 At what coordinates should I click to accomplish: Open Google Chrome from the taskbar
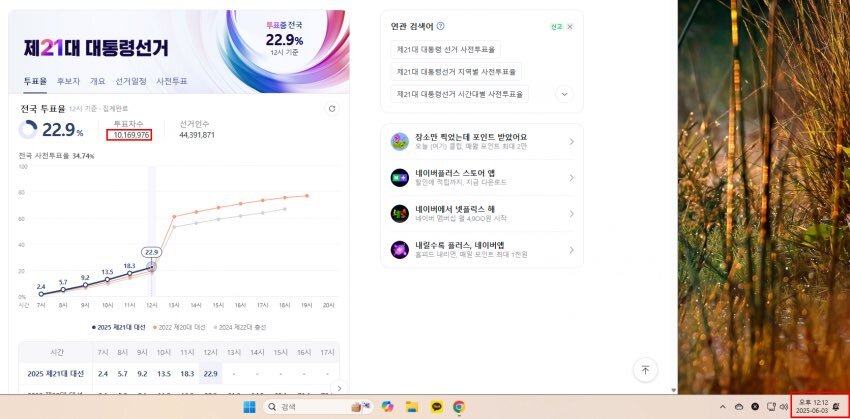click(459, 407)
